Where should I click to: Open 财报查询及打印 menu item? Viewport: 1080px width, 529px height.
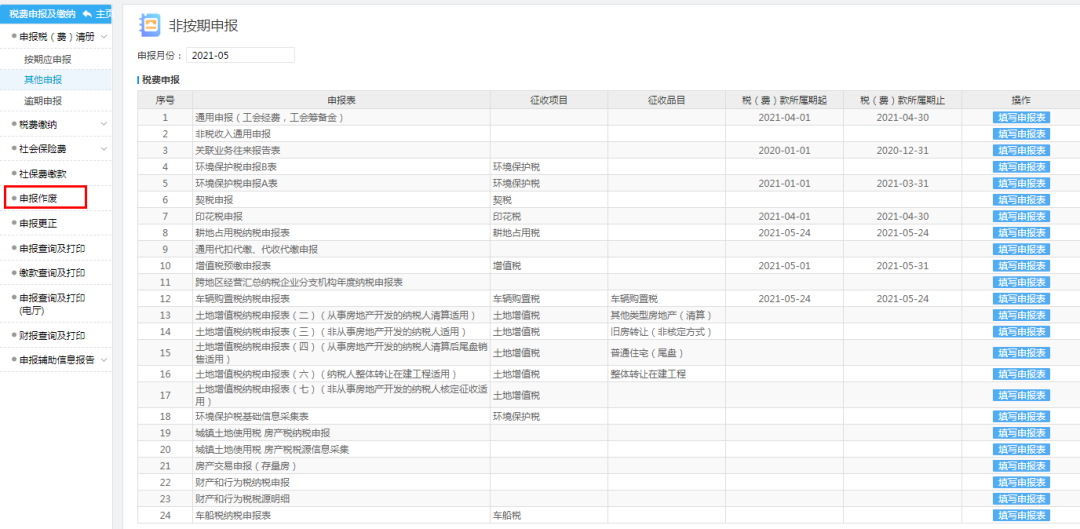pyautogui.click(x=52, y=335)
